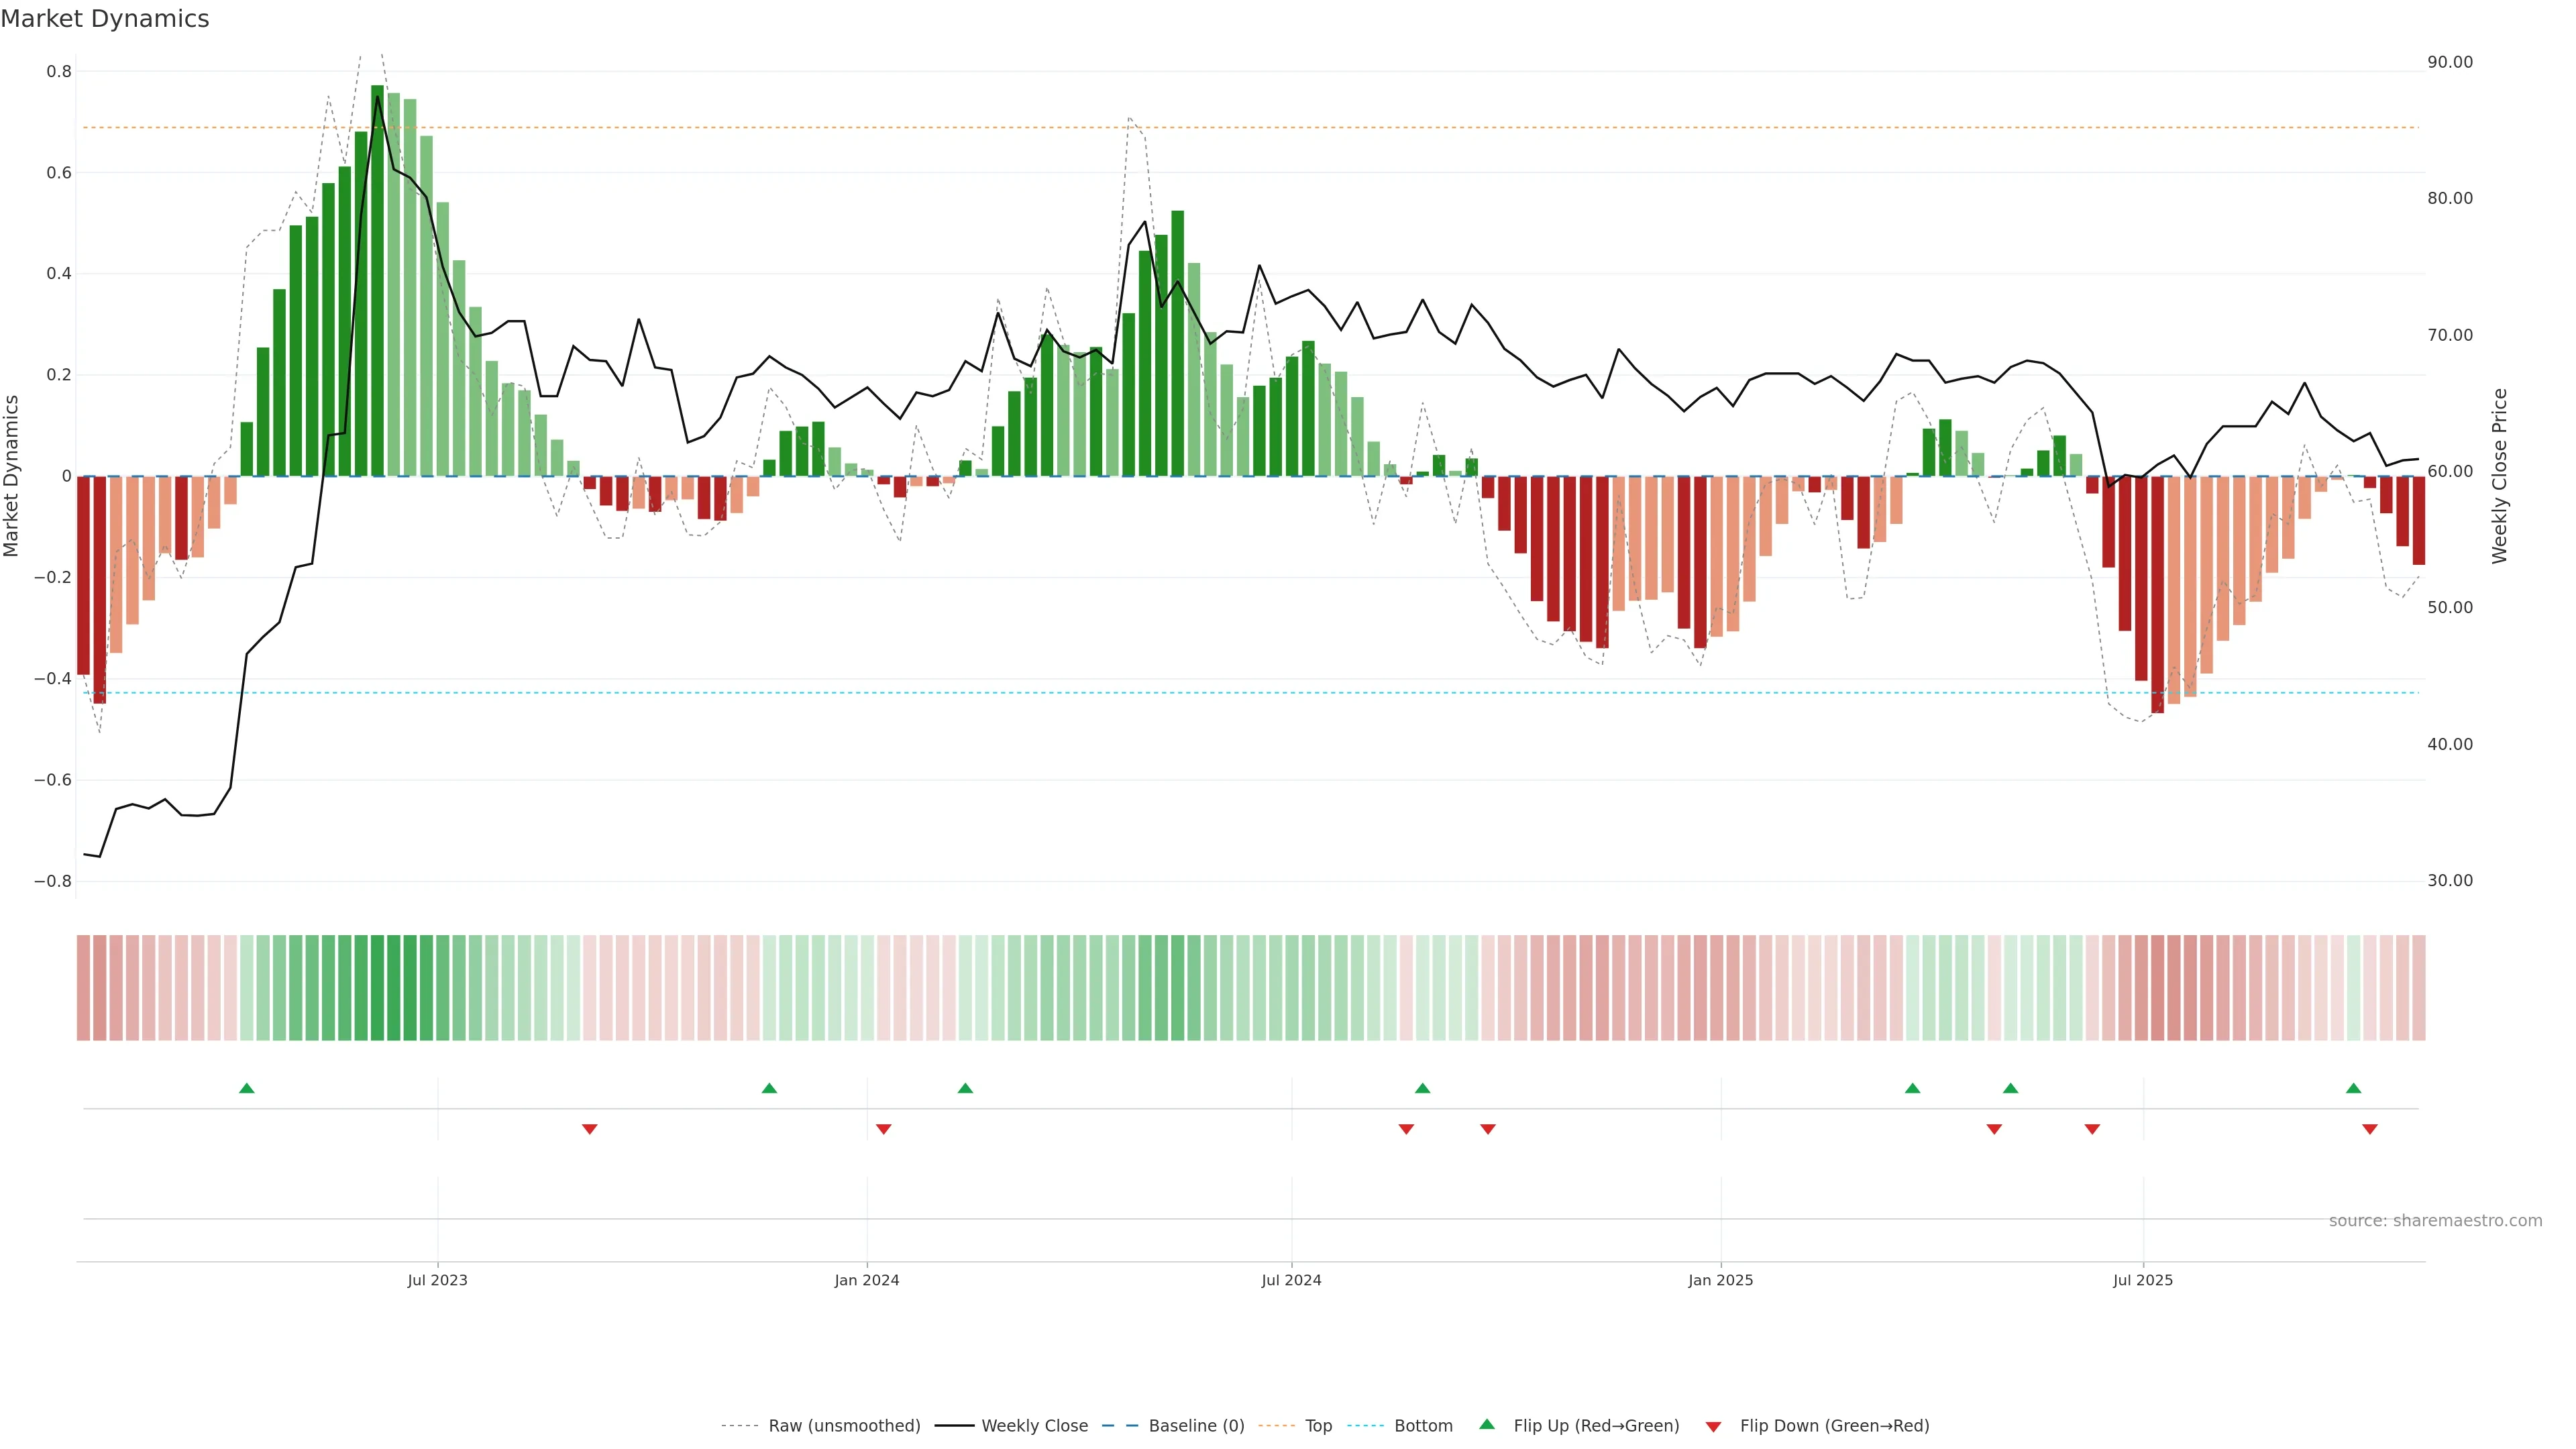This screenshot has height=1449, width=2576.
Task: Click the last red flip-down triangle marker
Action: (x=2369, y=1129)
